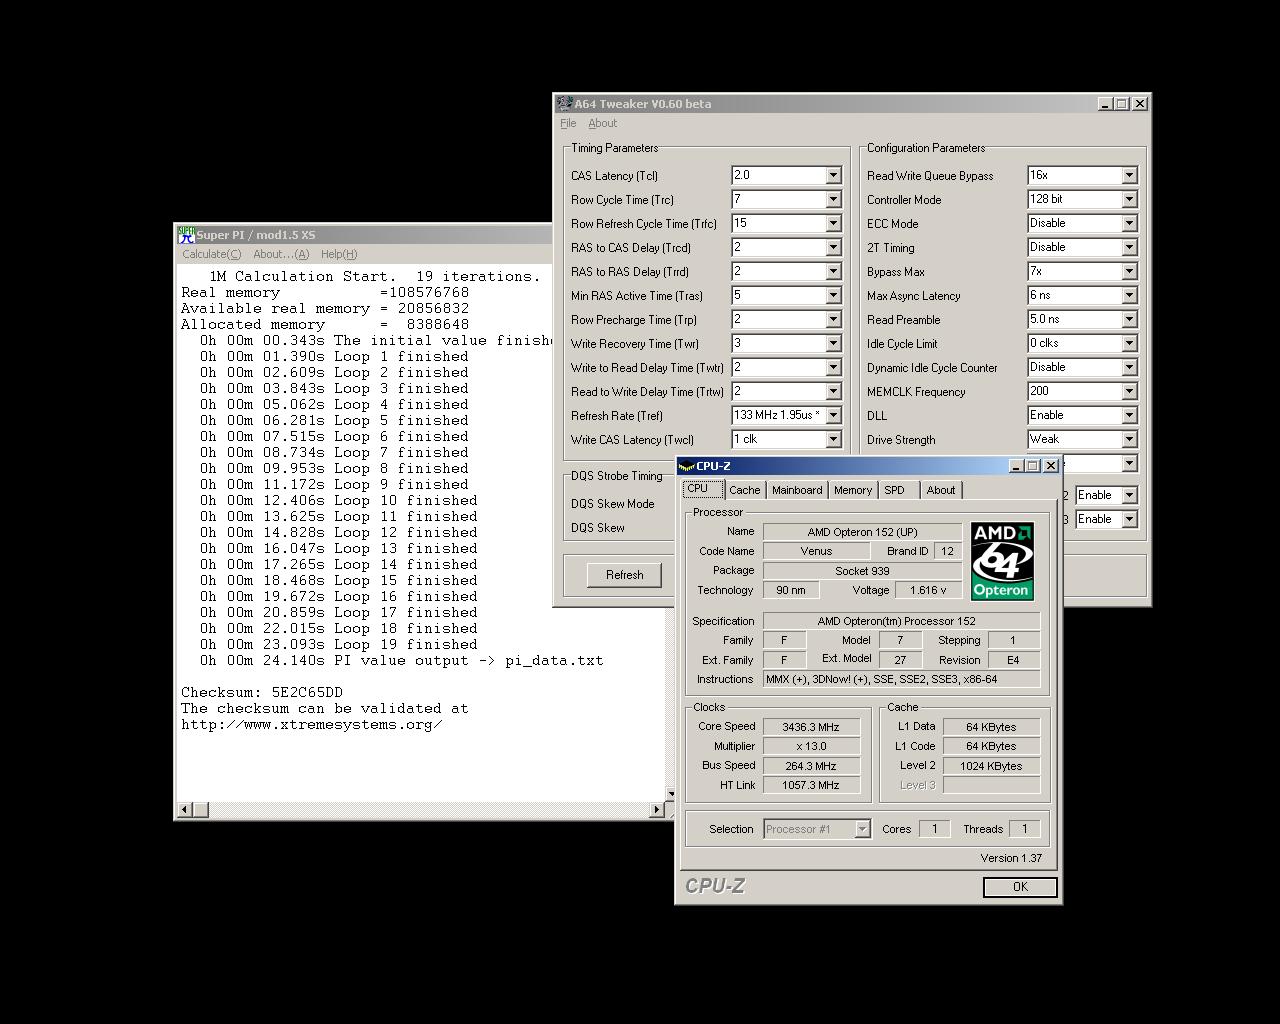Minimize the A64 Tweaker window

[x=1105, y=104]
